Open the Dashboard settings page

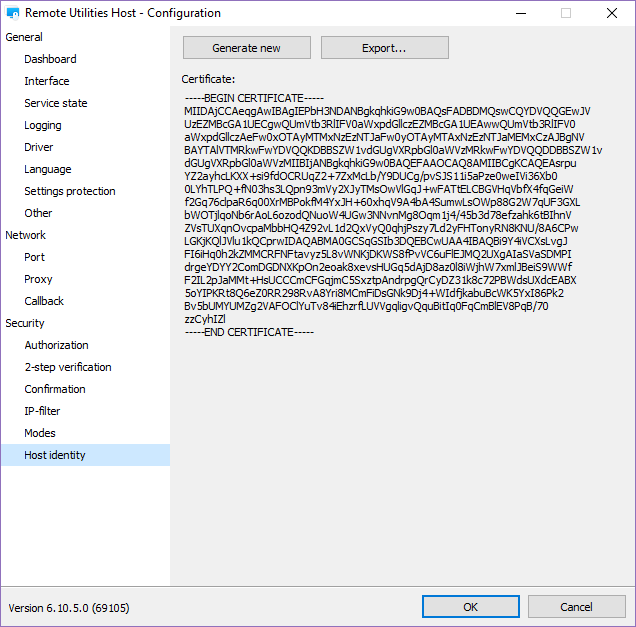coord(50,59)
